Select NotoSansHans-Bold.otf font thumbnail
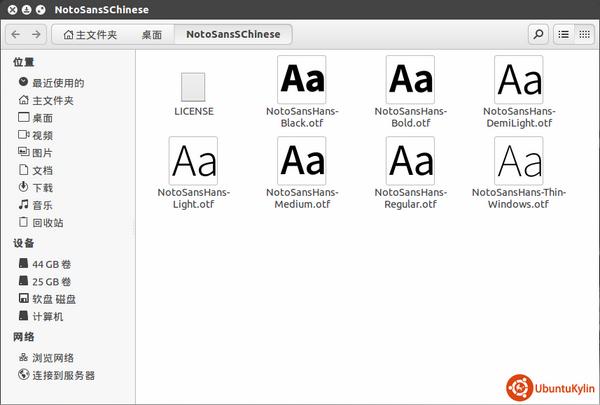Screen dimensions: 600x405 (x=411, y=80)
